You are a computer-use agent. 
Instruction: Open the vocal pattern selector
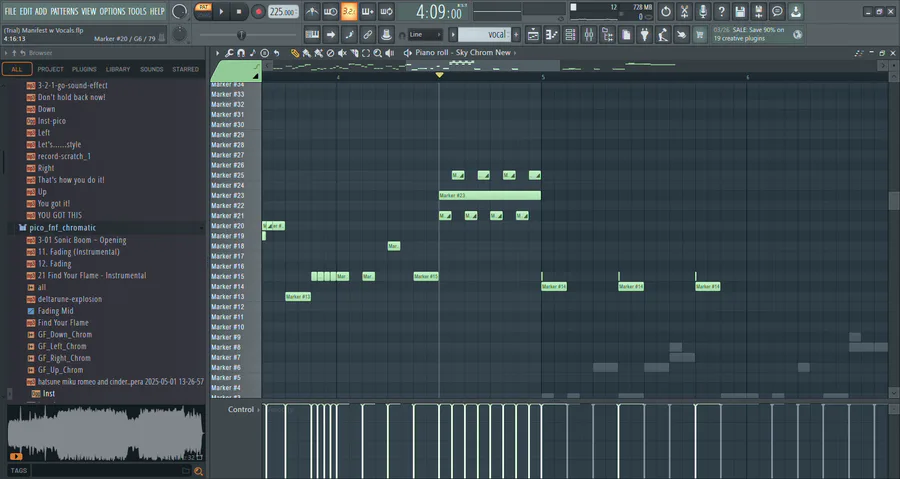(x=484, y=35)
